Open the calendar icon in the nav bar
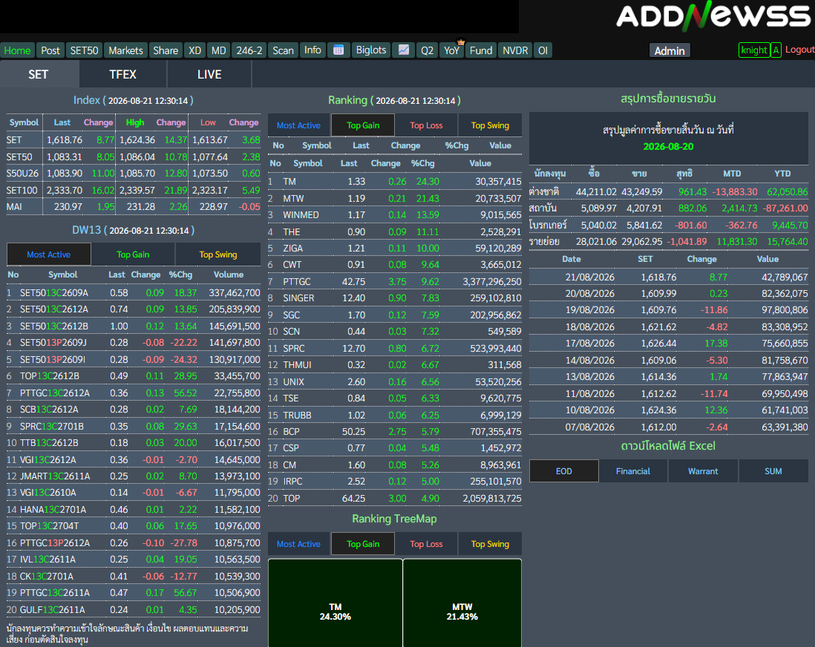Screen dimensions: 815x647 pyautogui.click(x=338, y=50)
